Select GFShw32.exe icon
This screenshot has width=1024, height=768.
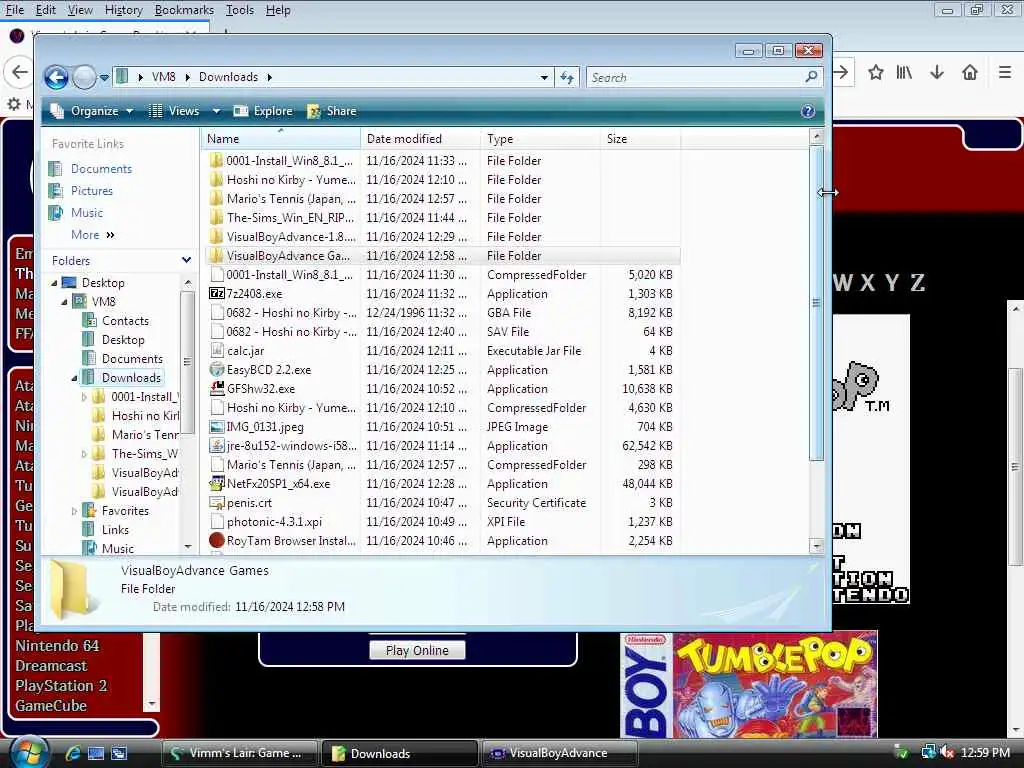217,389
